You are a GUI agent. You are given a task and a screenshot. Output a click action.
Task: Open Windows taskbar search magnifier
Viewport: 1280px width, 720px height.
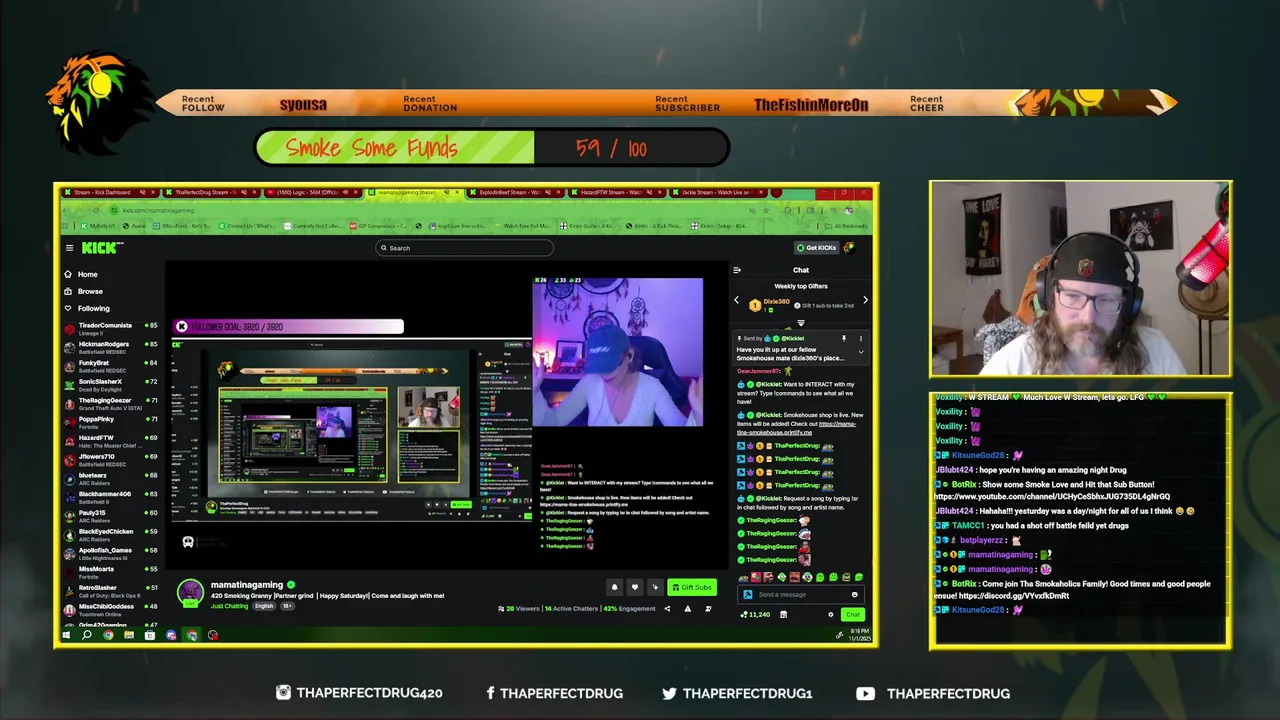(x=87, y=635)
